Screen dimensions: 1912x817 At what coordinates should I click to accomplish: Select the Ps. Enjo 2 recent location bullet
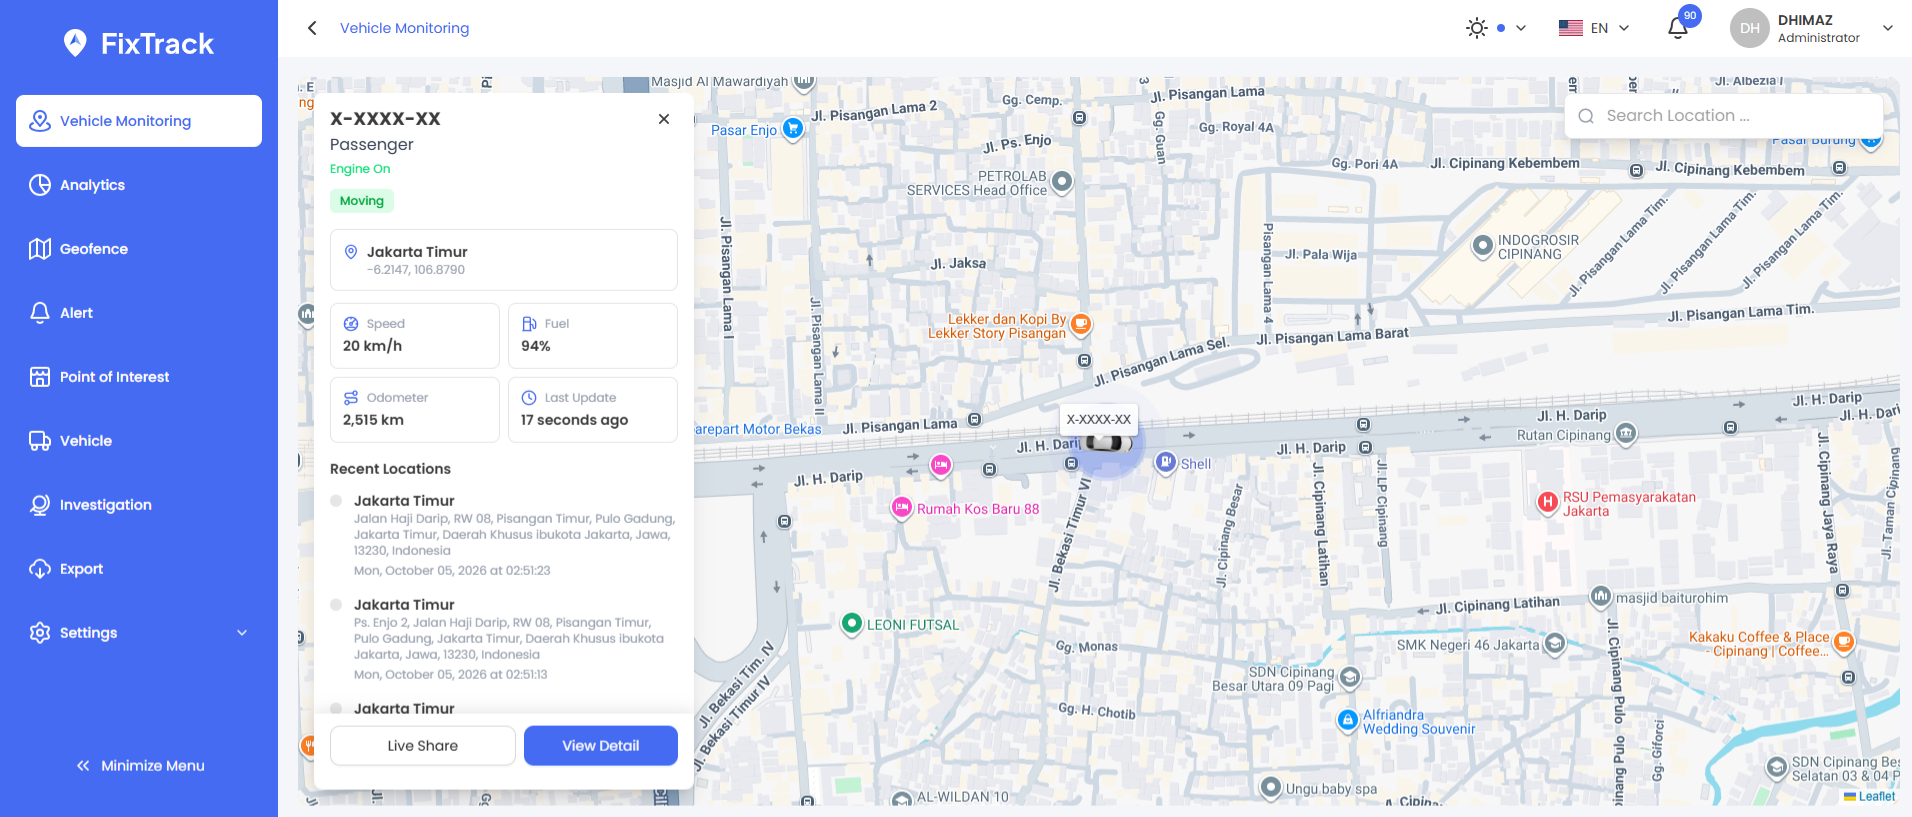[x=336, y=605]
